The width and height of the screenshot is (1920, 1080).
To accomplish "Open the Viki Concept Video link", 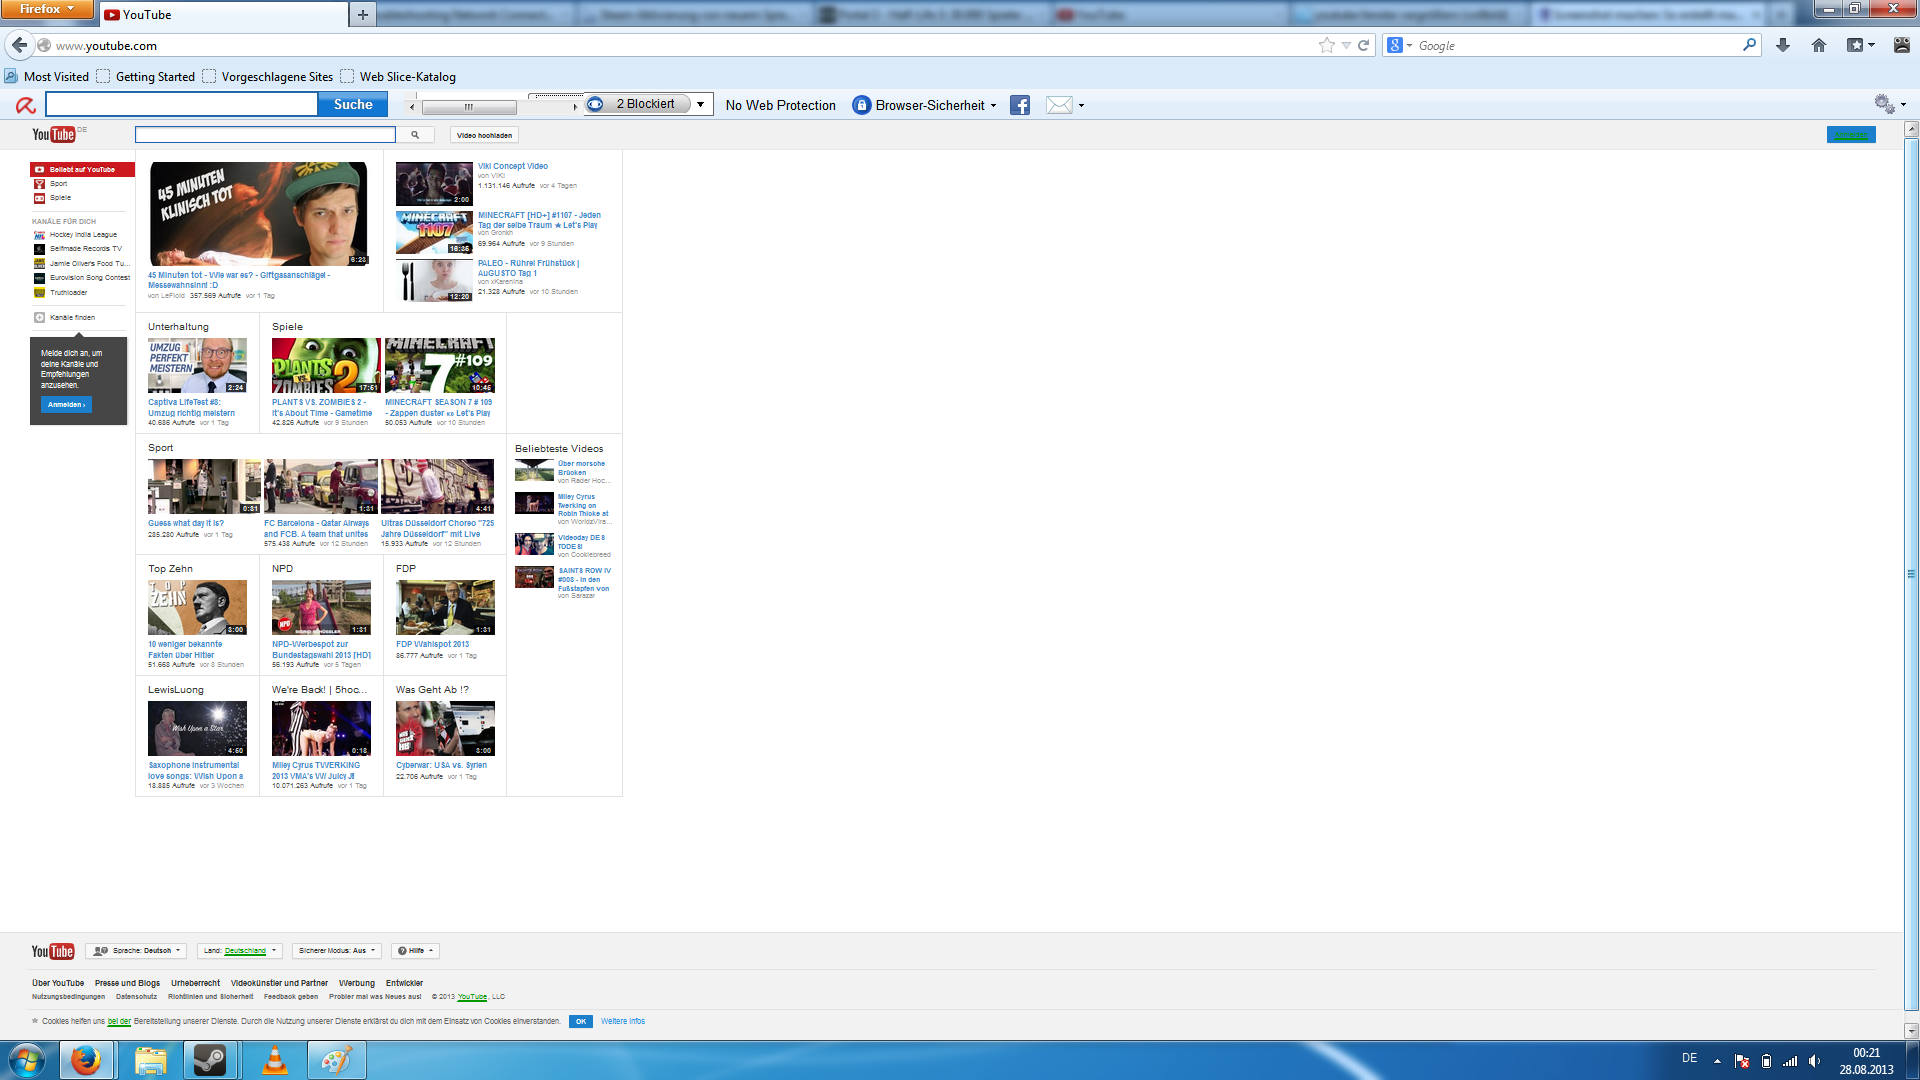I will [513, 167].
